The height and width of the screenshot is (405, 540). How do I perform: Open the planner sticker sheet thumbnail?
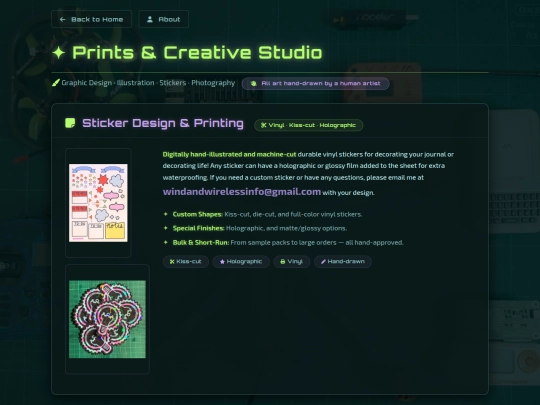pyautogui.click(x=98, y=203)
